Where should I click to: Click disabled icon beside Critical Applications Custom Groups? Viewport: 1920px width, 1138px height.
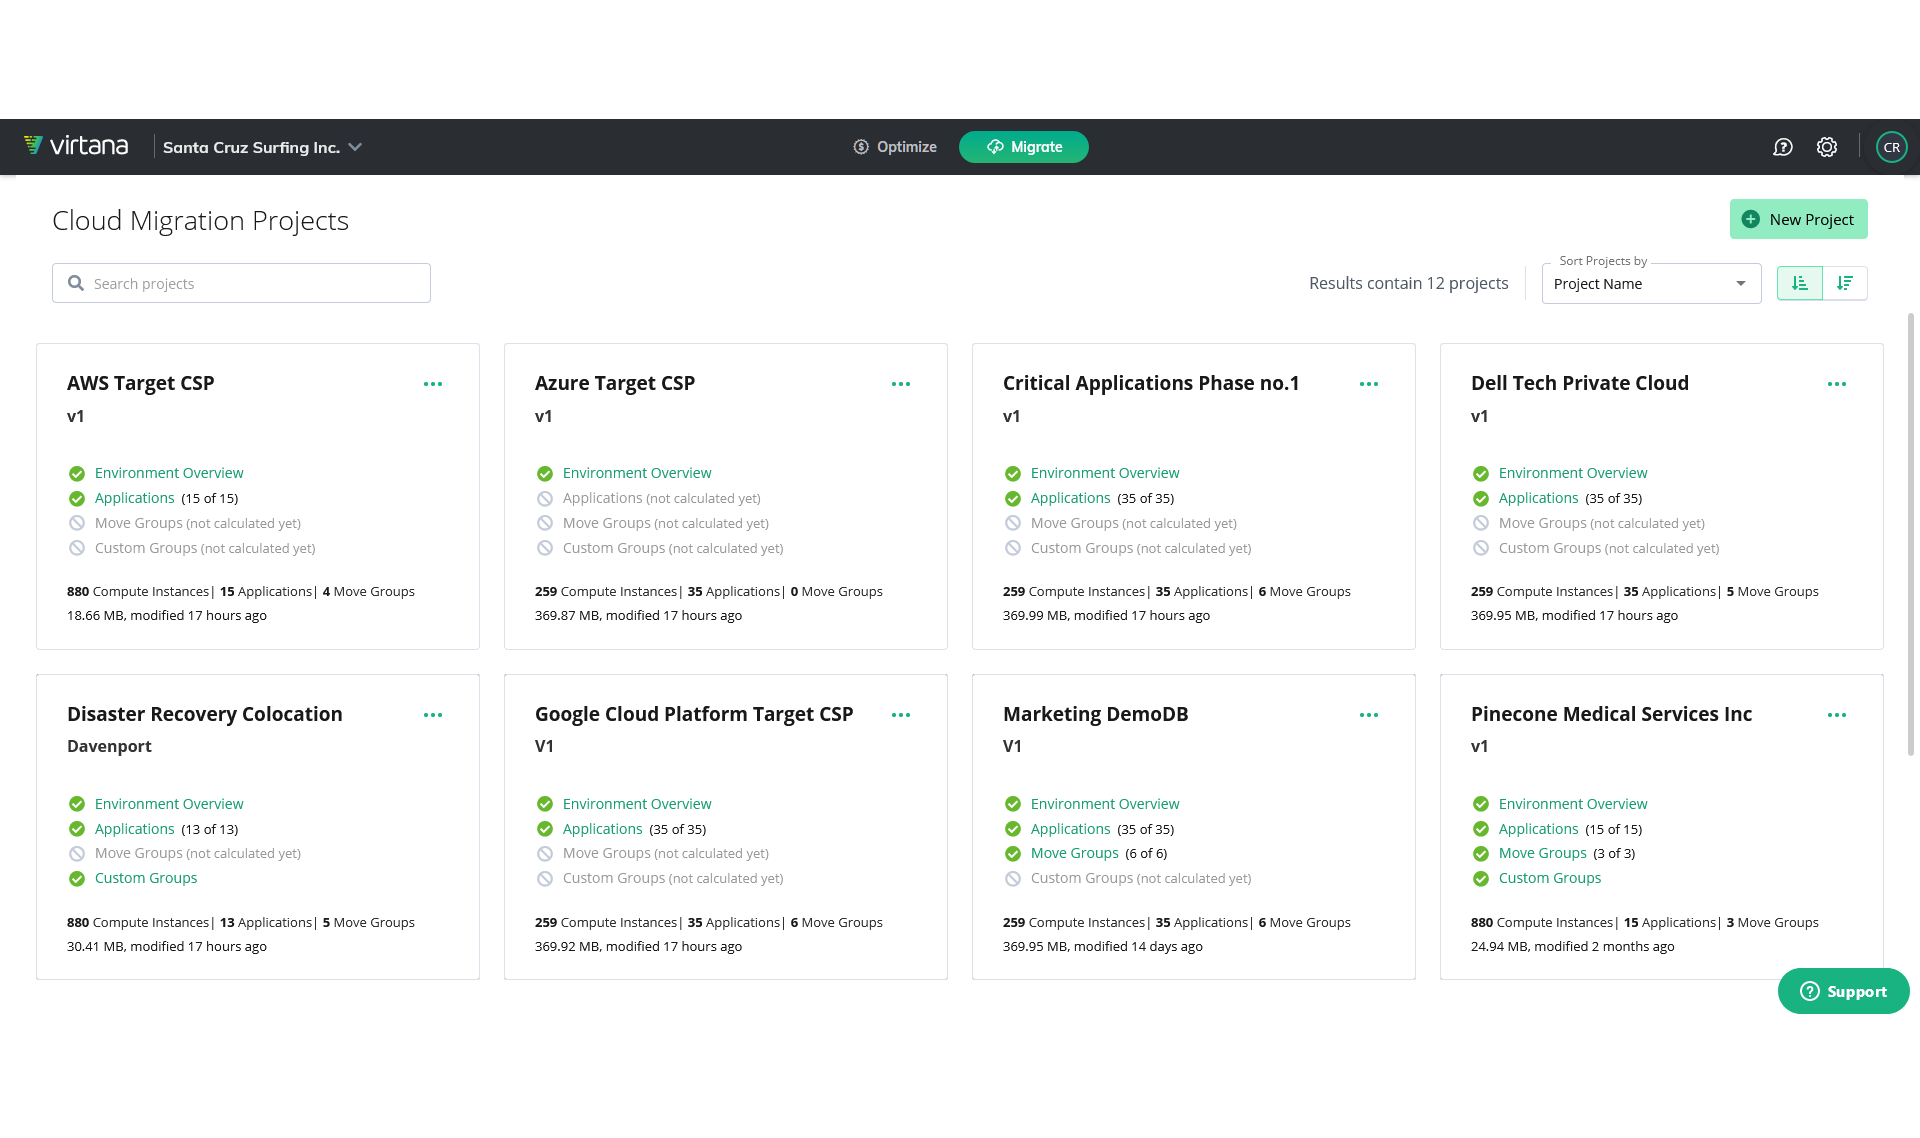pyautogui.click(x=1013, y=548)
